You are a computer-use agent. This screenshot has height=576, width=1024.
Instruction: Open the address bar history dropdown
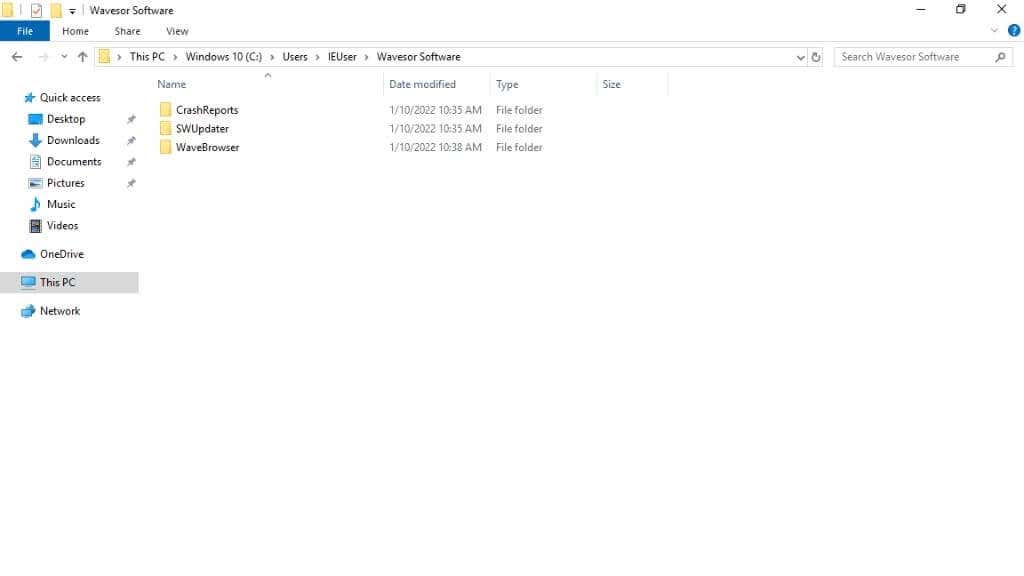800,57
